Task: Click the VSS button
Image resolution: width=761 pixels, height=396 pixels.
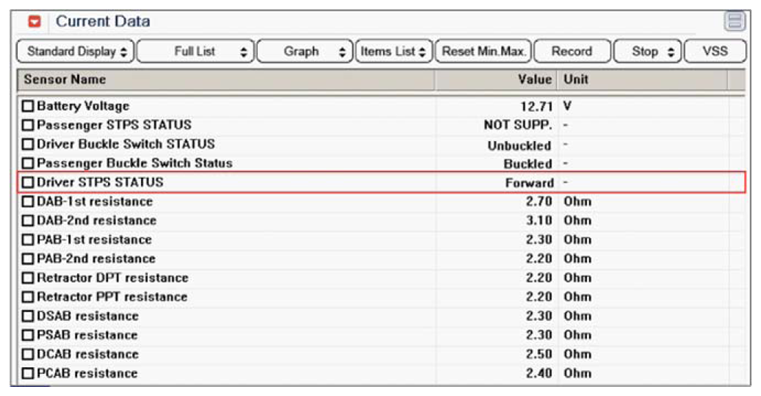Action: click(715, 51)
